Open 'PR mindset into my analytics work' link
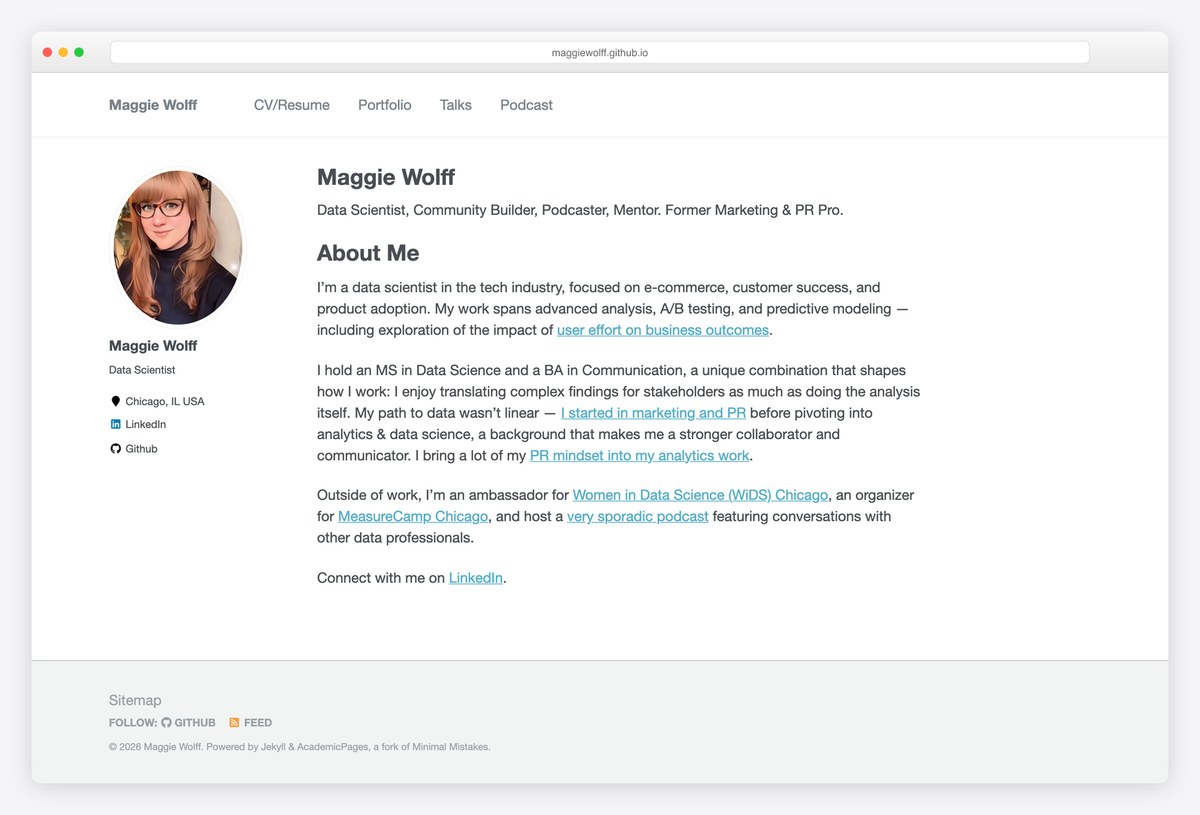Image resolution: width=1200 pixels, height=815 pixels. [639, 455]
